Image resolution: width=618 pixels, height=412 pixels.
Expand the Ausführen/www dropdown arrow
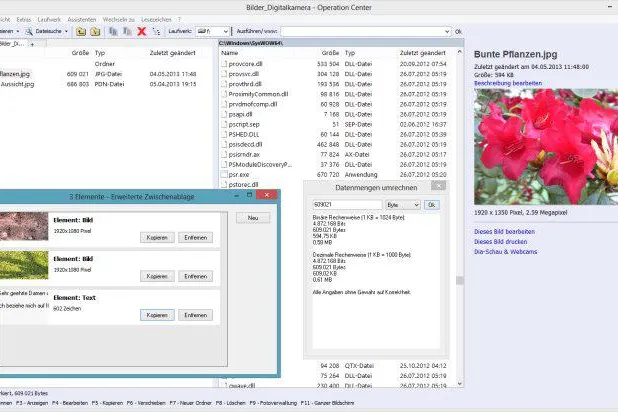[x=447, y=32]
